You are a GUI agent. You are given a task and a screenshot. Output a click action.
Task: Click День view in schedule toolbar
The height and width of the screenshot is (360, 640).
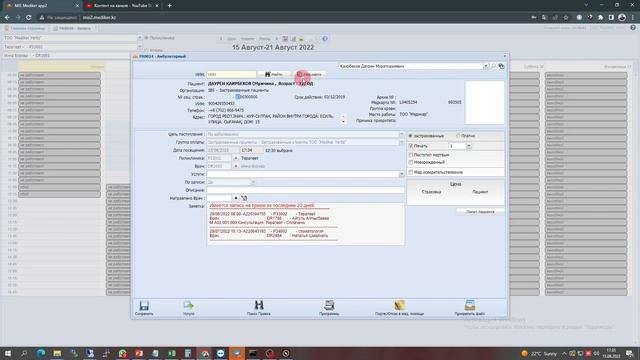[x=231, y=39]
